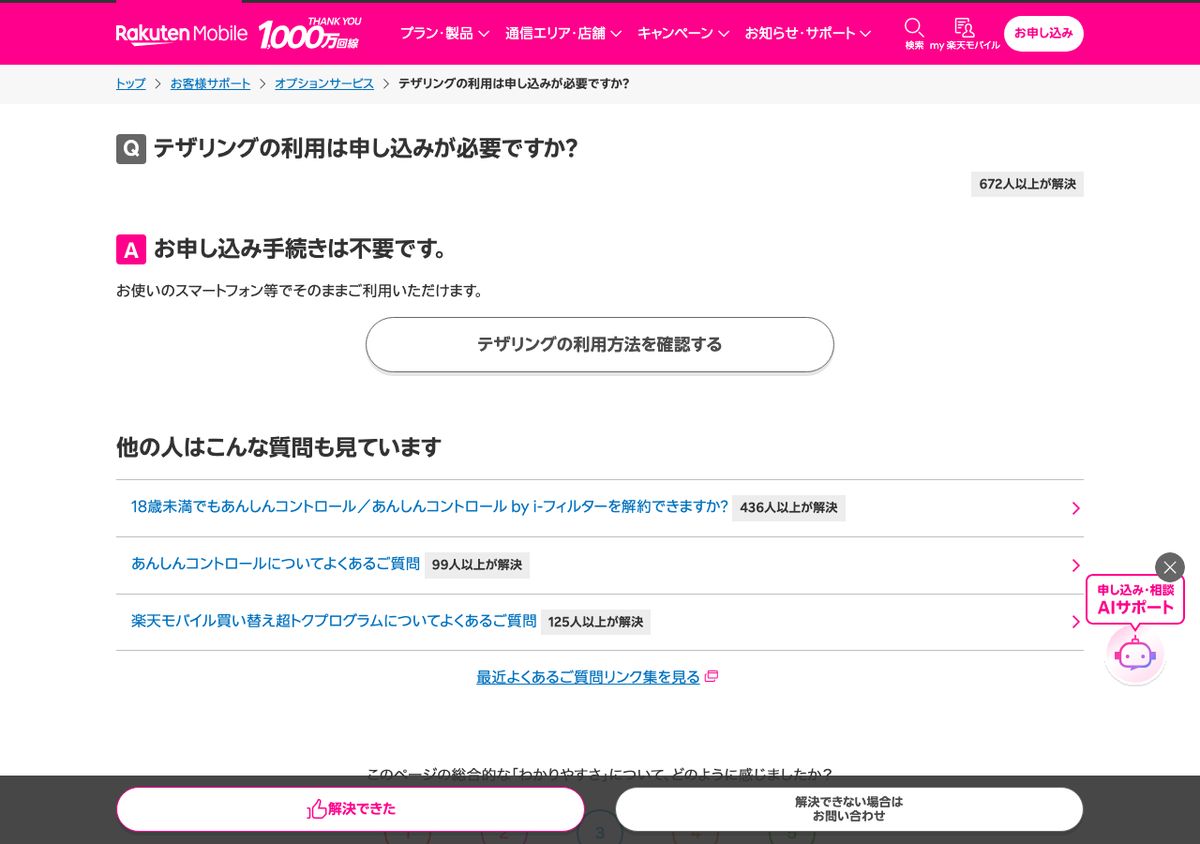Click the 672人以上が解決 badge

point(1027,184)
